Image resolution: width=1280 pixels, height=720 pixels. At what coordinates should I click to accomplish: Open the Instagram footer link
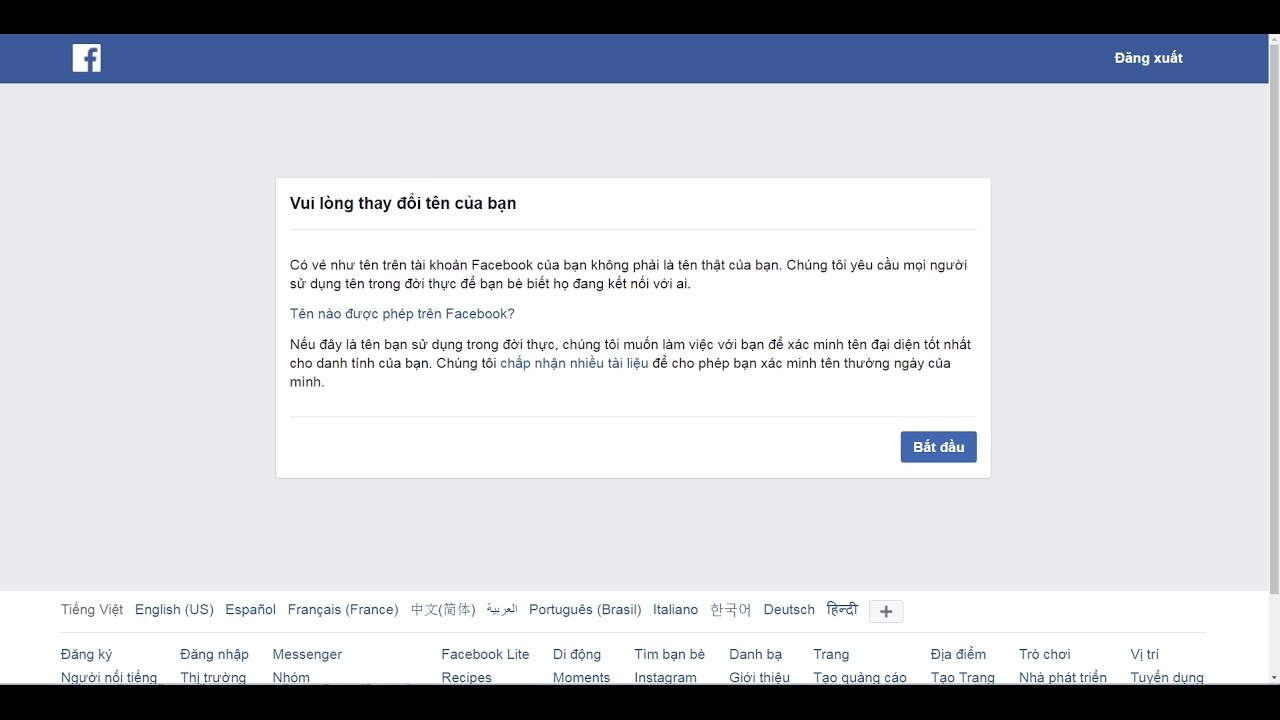coord(665,677)
